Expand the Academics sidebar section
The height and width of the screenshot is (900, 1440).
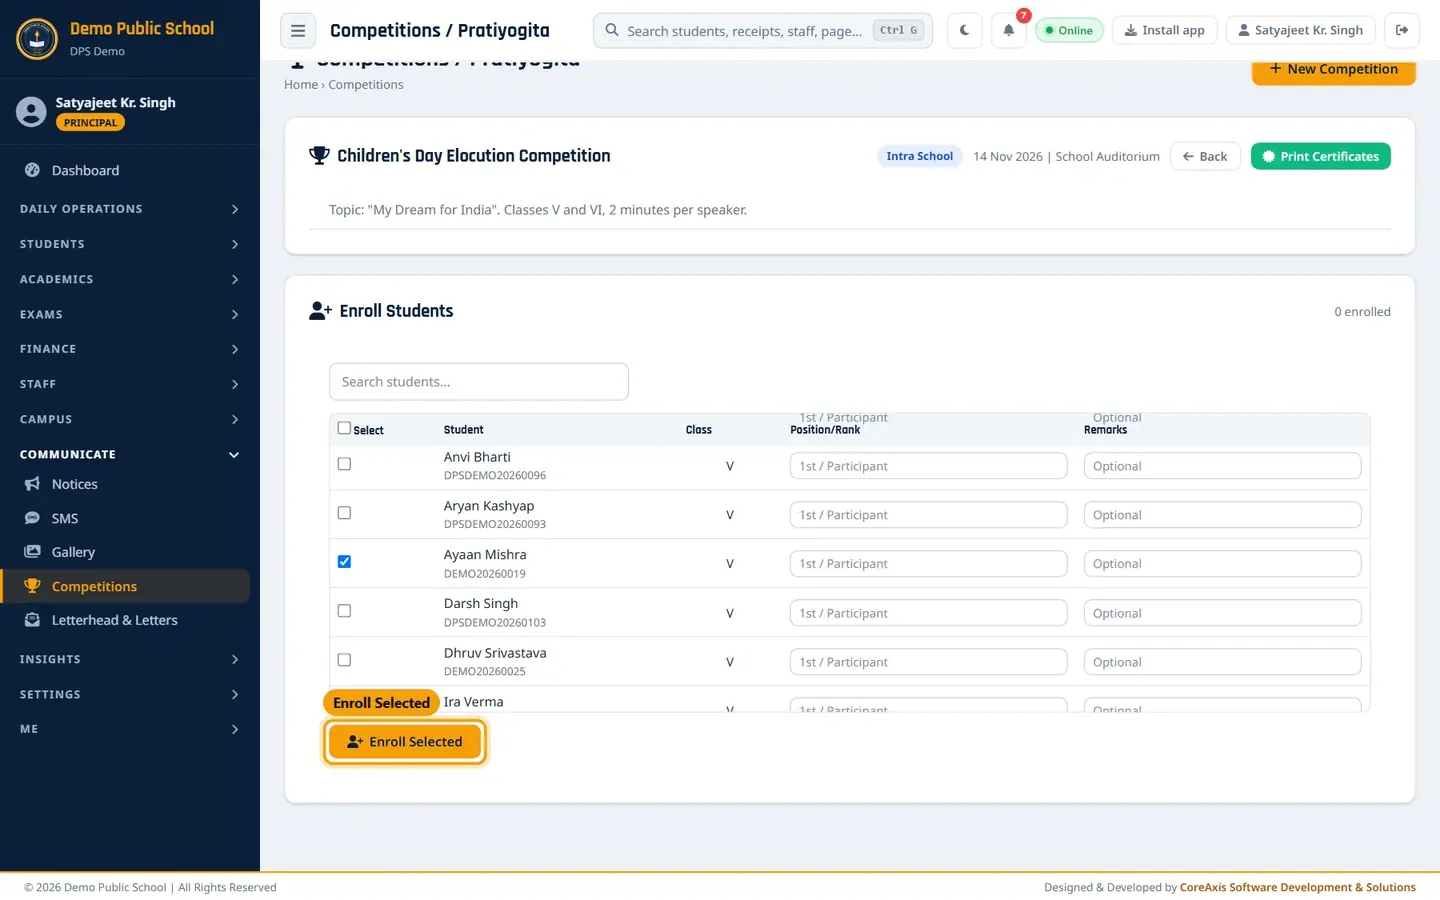[x=130, y=279]
